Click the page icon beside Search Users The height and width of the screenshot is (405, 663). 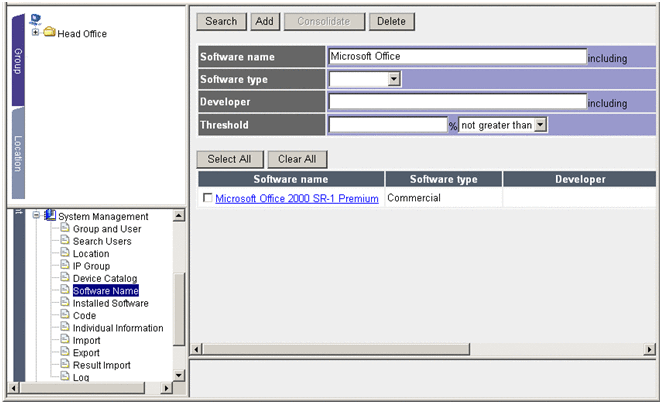65,240
